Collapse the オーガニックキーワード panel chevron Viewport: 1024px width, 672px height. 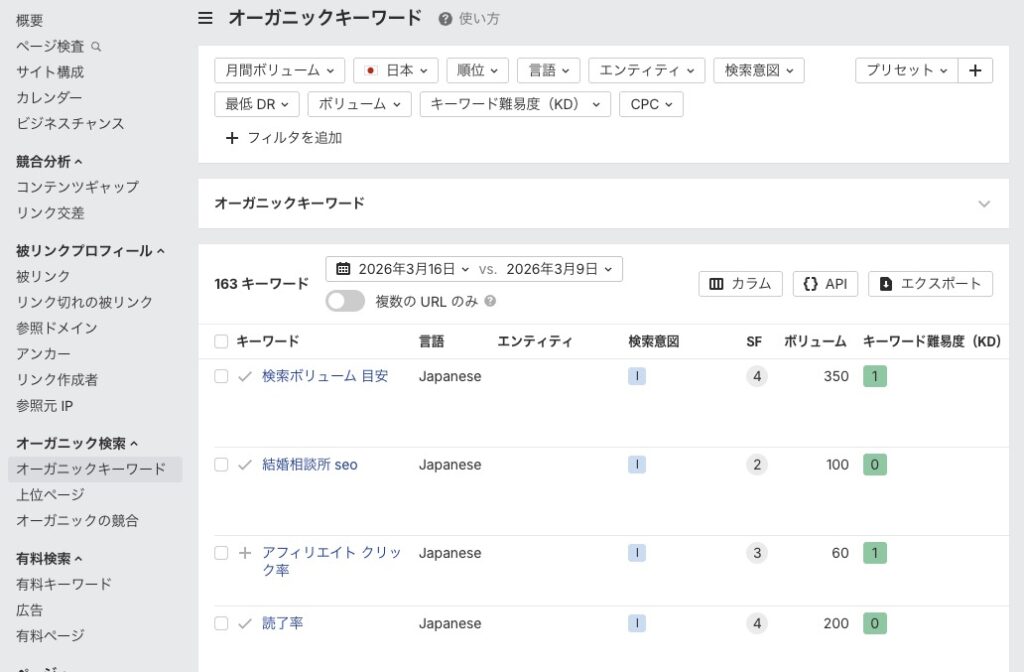983,202
